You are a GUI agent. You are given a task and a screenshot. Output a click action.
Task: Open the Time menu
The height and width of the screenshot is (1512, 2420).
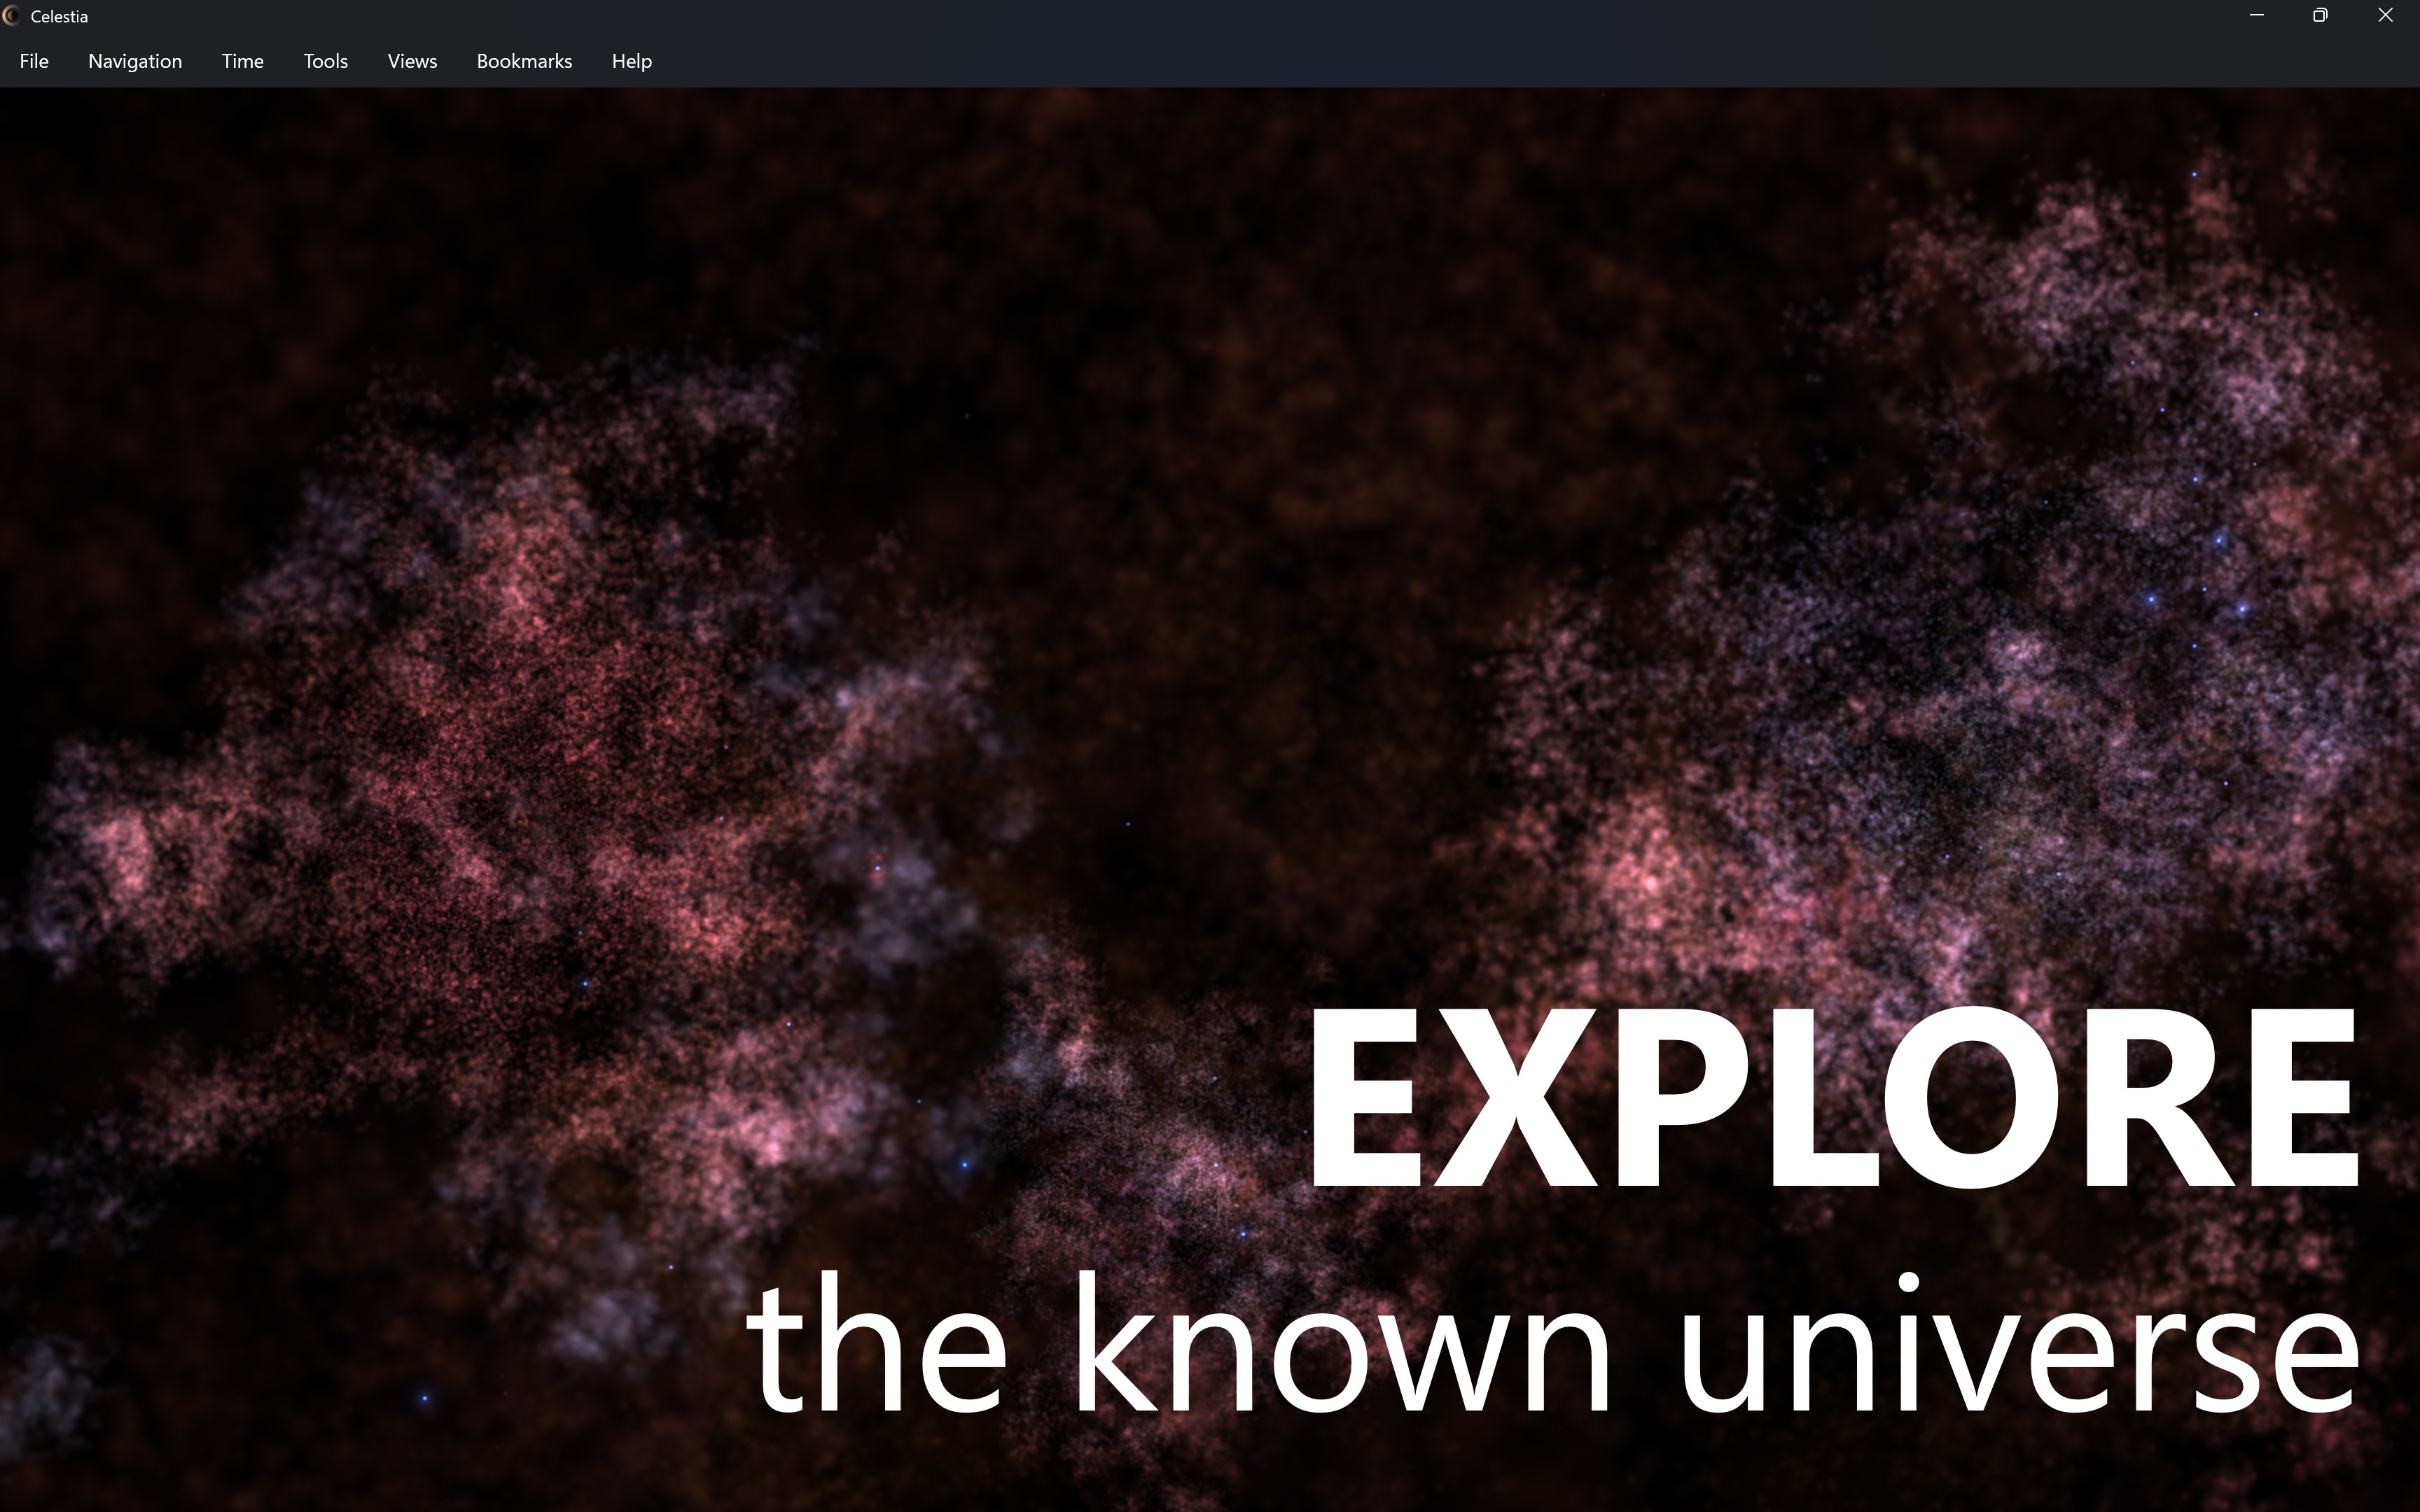(241, 61)
